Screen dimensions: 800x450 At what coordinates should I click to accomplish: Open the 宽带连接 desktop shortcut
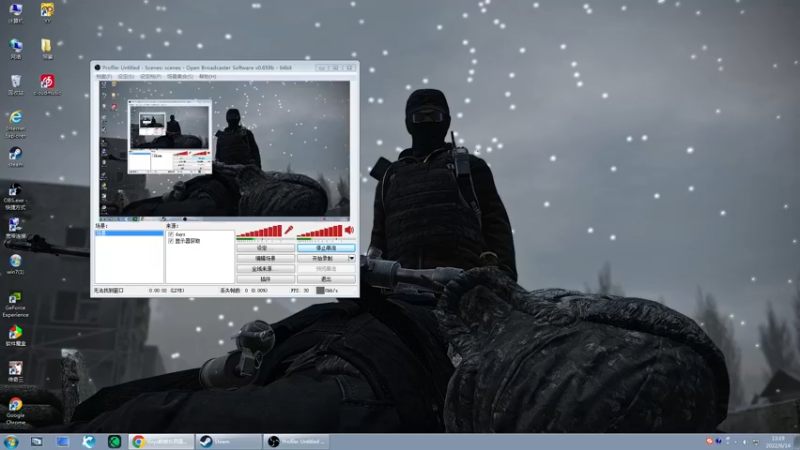(x=15, y=229)
